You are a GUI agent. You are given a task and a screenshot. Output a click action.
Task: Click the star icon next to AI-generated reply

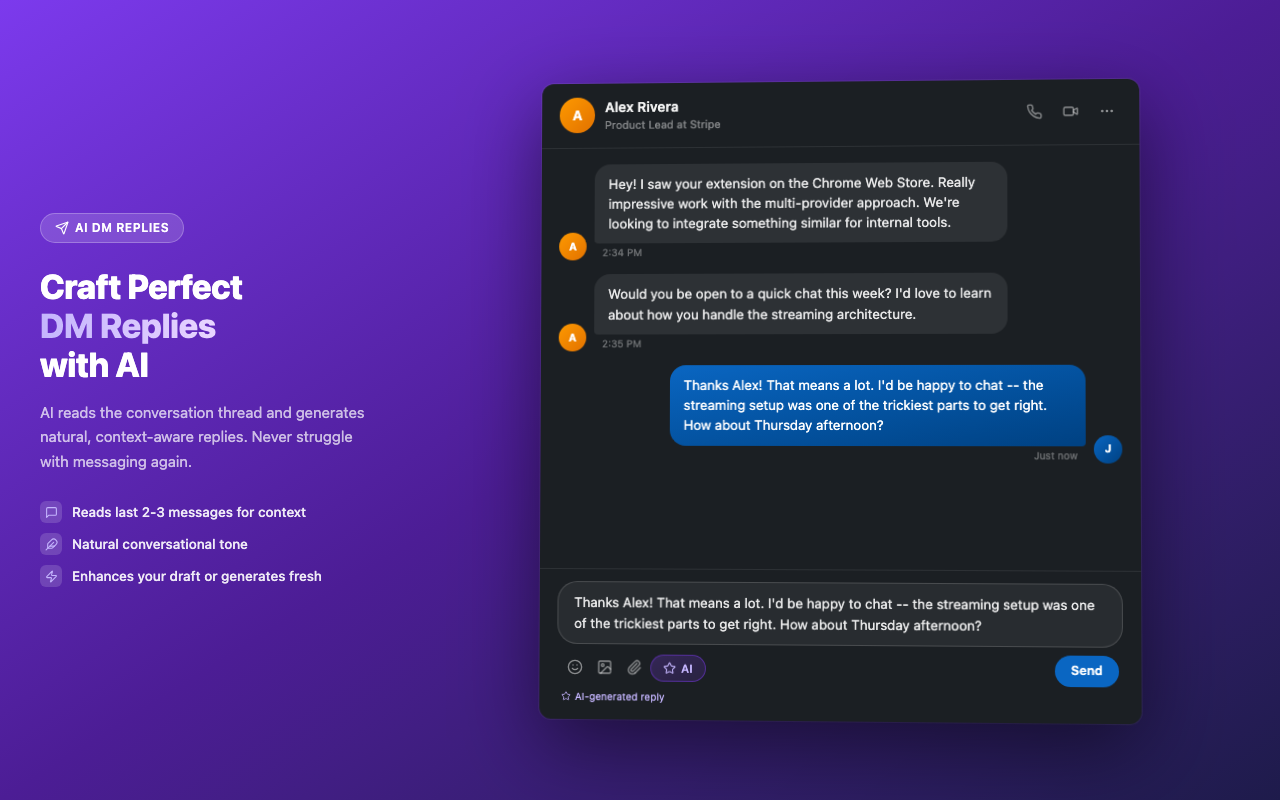565,696
